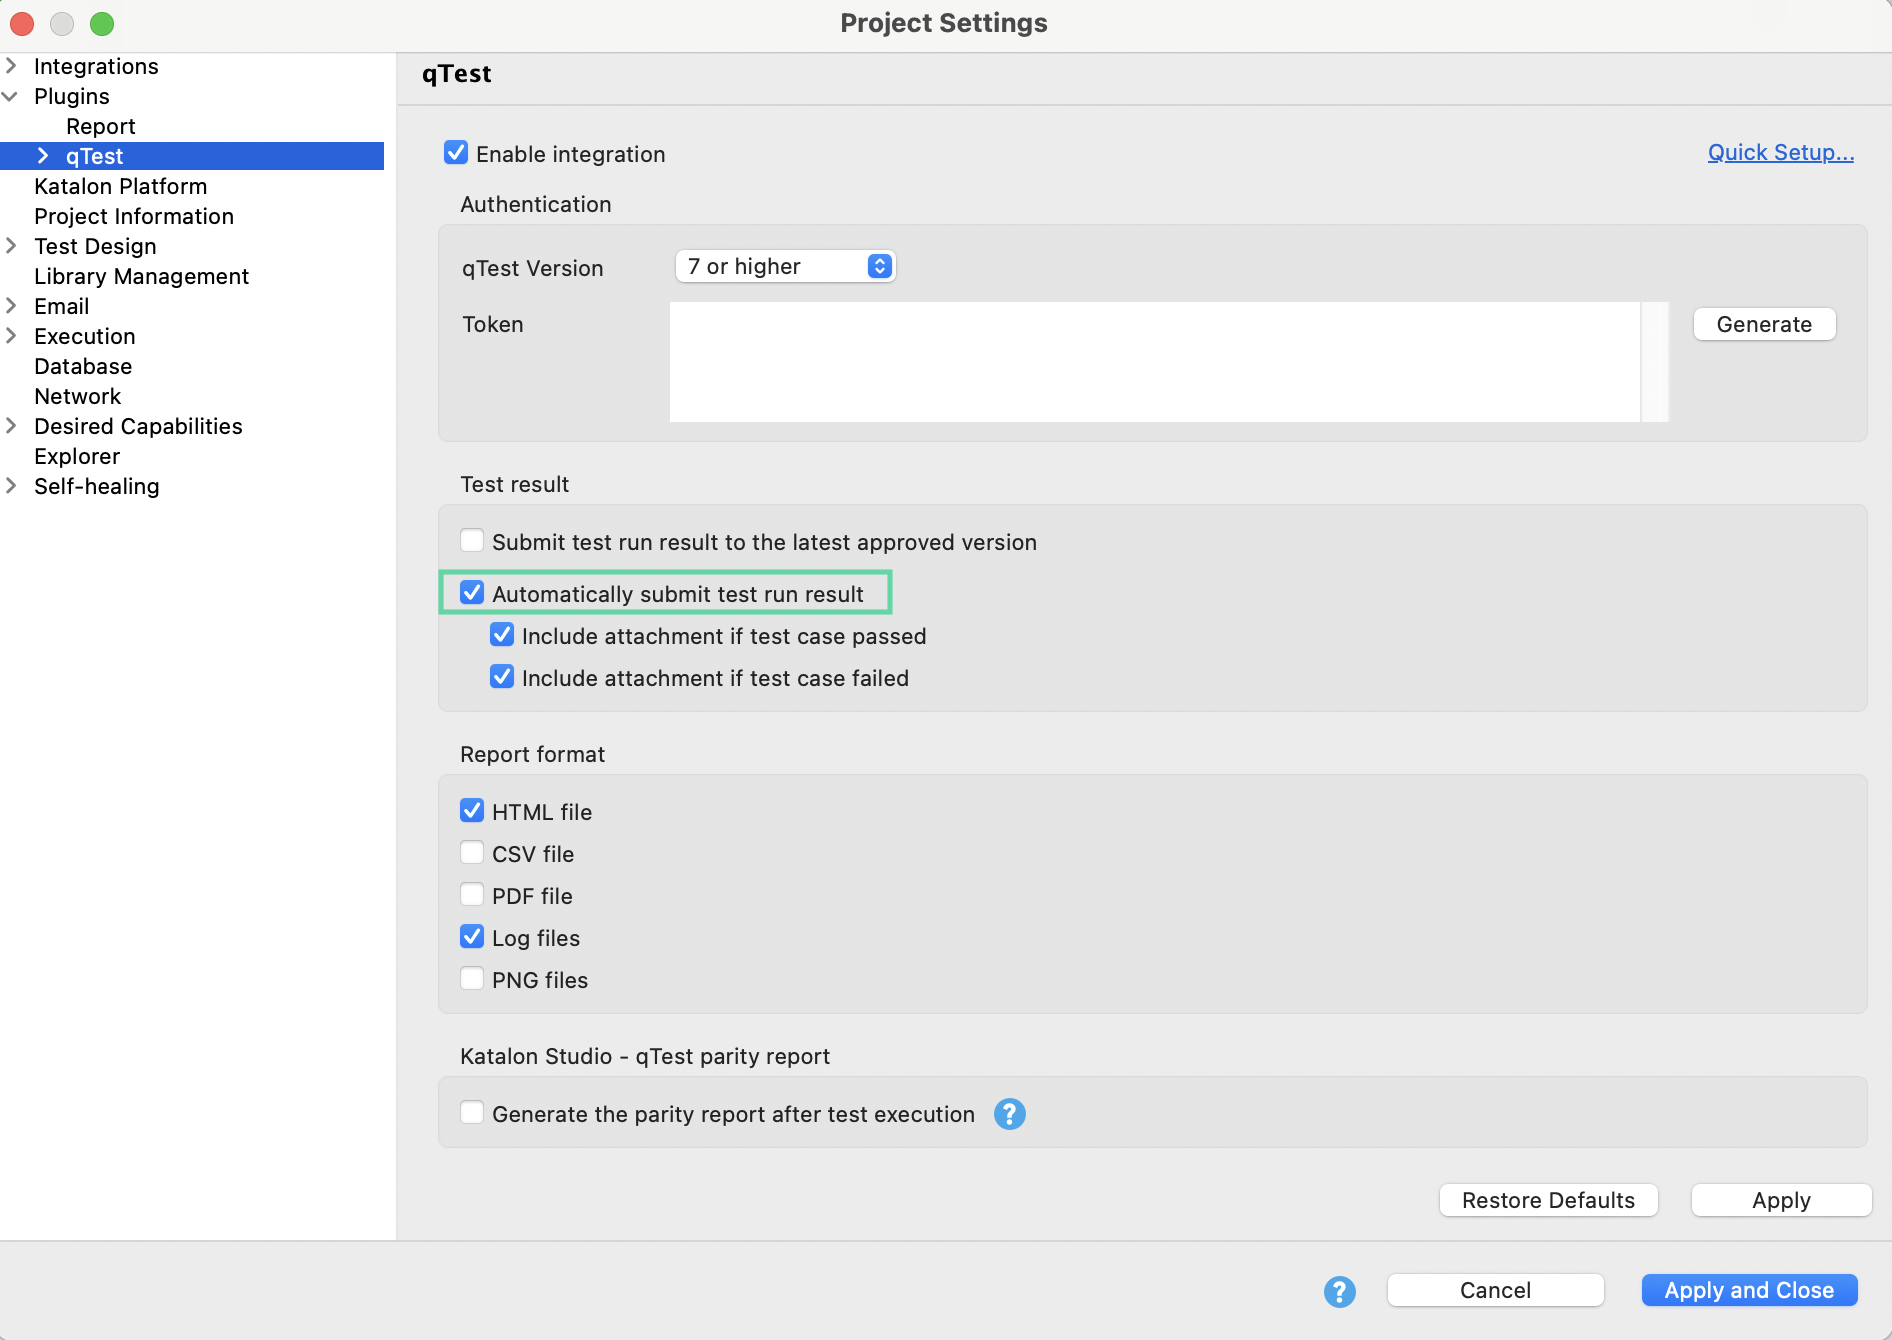This screenshot has width=1892, height=1340.
Task: Open the parity report help tooltip
Action: coord(1009,1113)
